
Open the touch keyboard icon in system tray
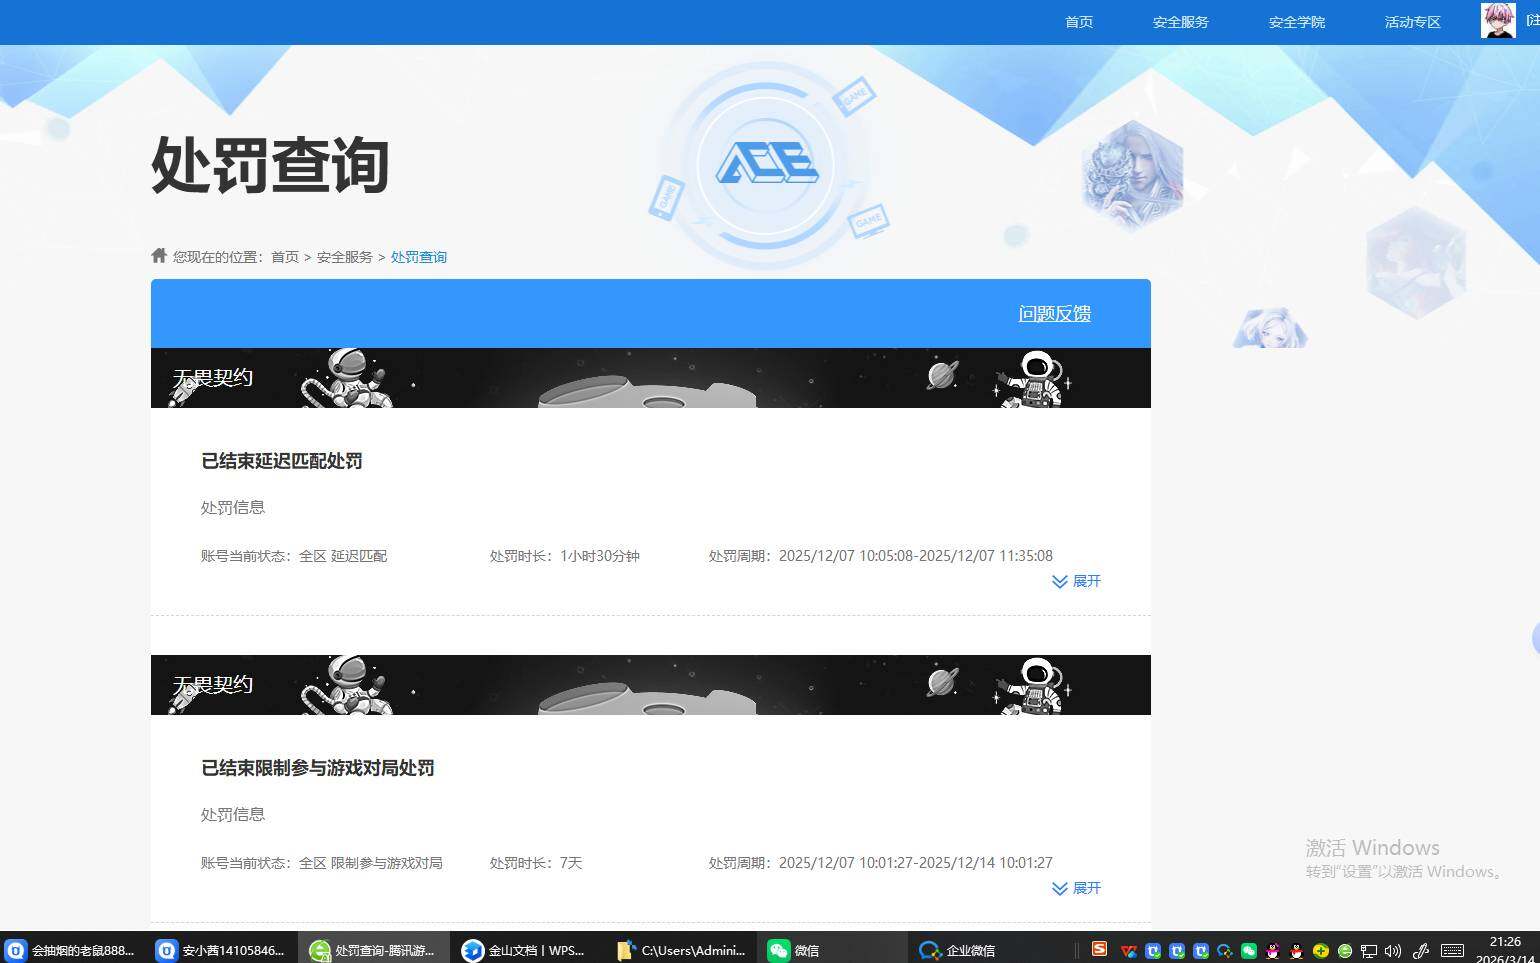point(1452,951)
